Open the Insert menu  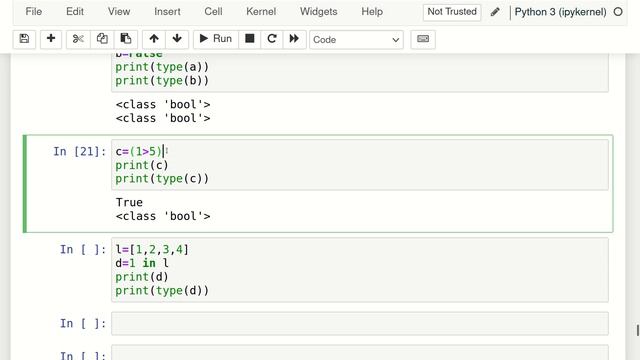click(167, 11)
